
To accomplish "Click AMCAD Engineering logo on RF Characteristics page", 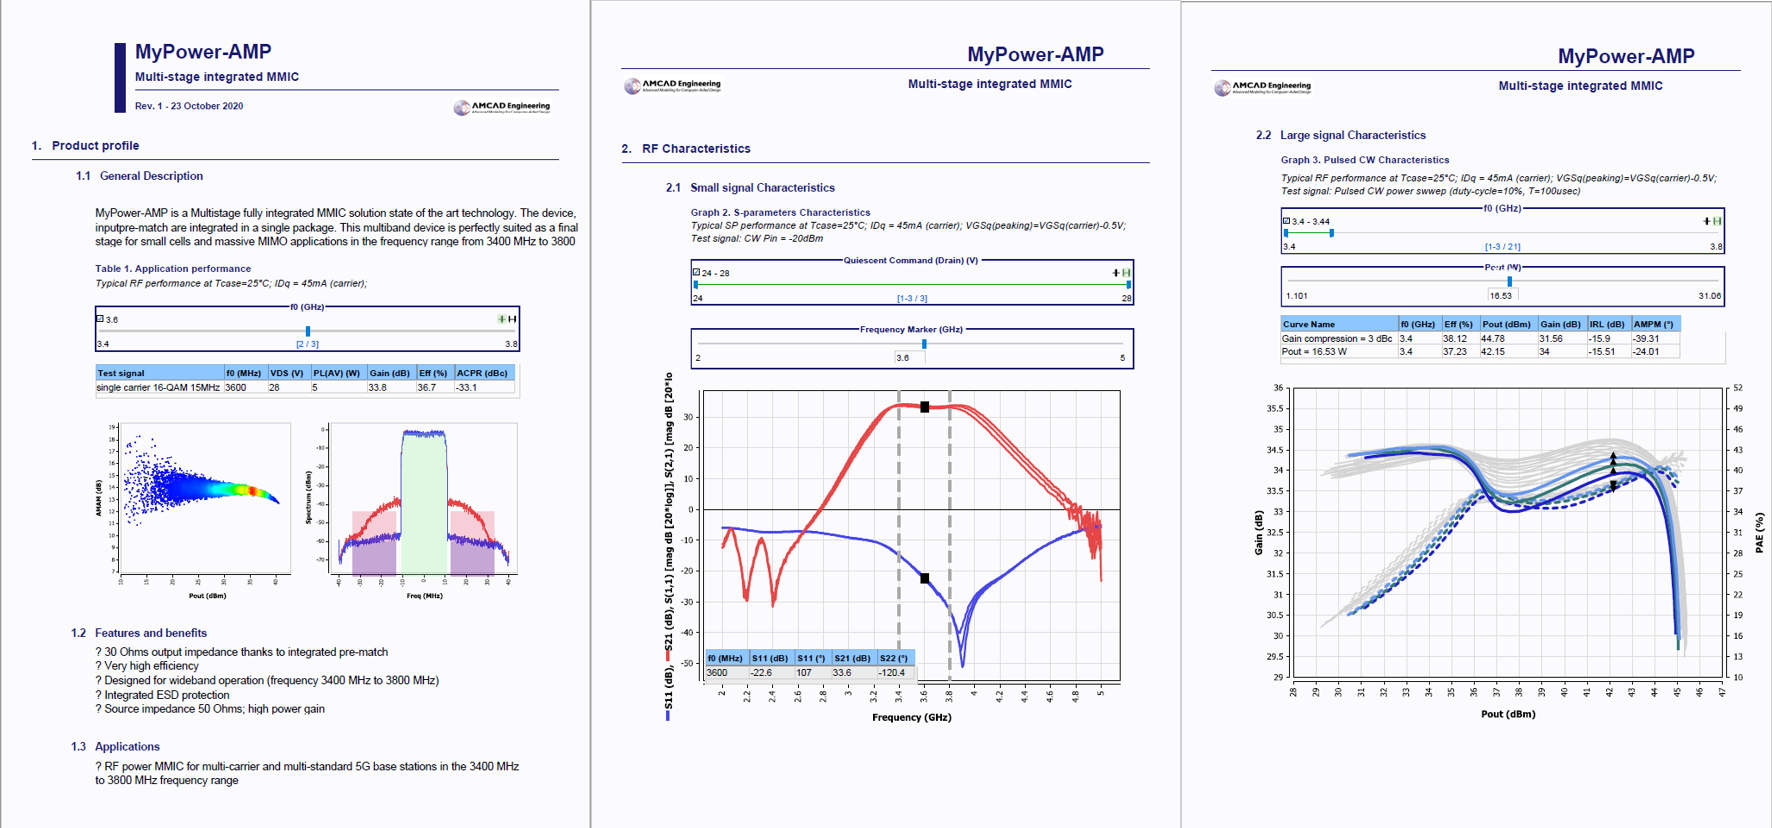I will coord(672,86).
